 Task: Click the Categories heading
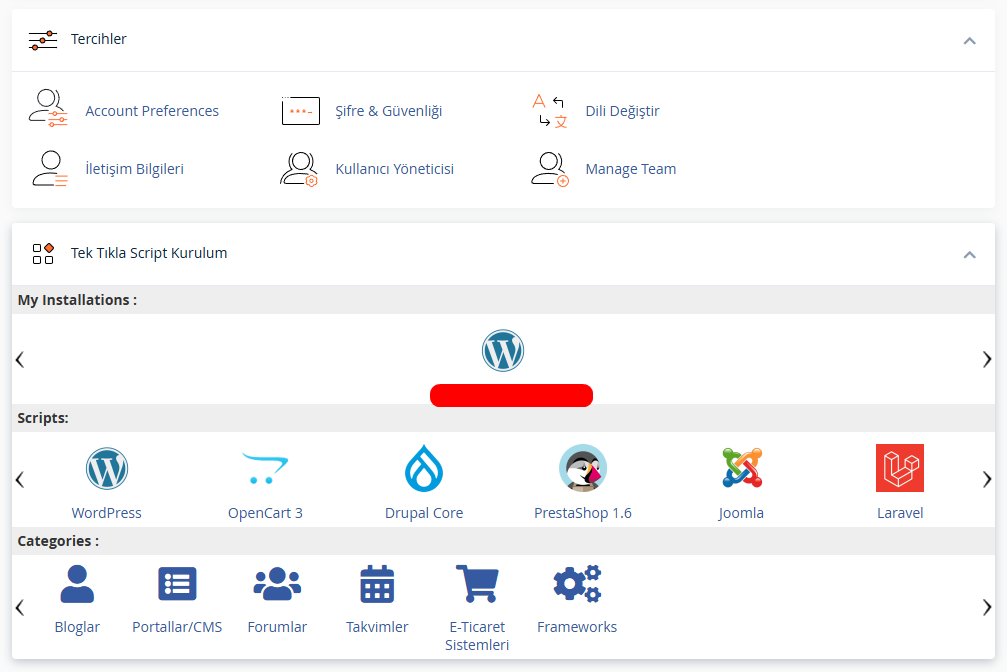(58, 541)
